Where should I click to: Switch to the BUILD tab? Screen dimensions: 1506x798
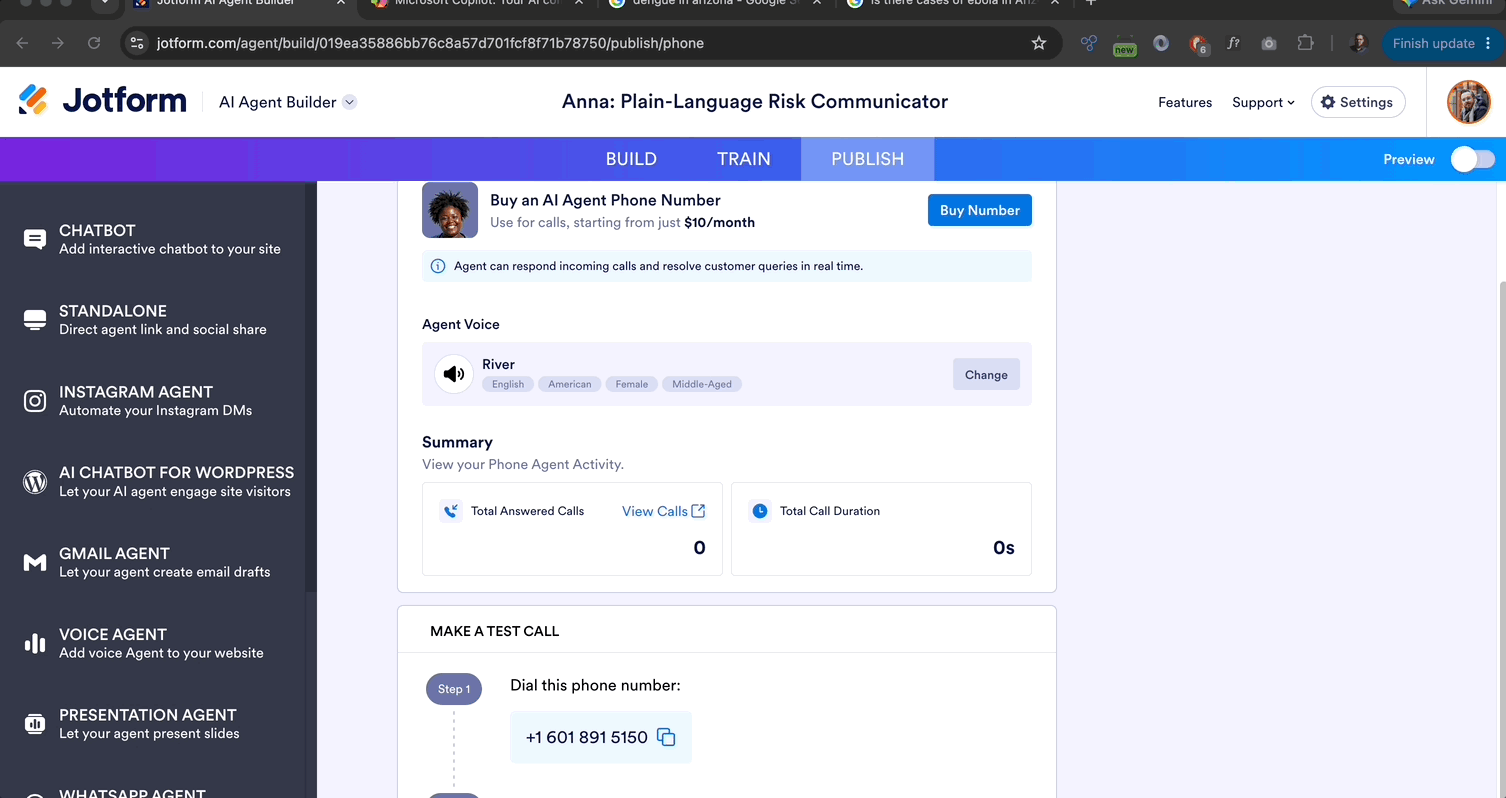click(631, 159)
